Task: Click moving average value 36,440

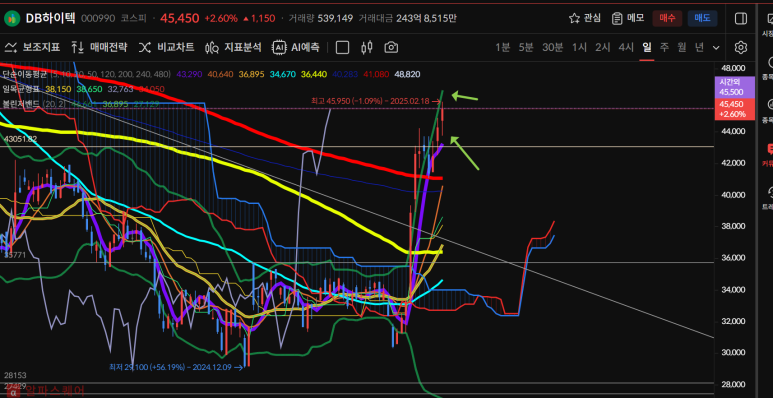Action: tap(314, 74)
